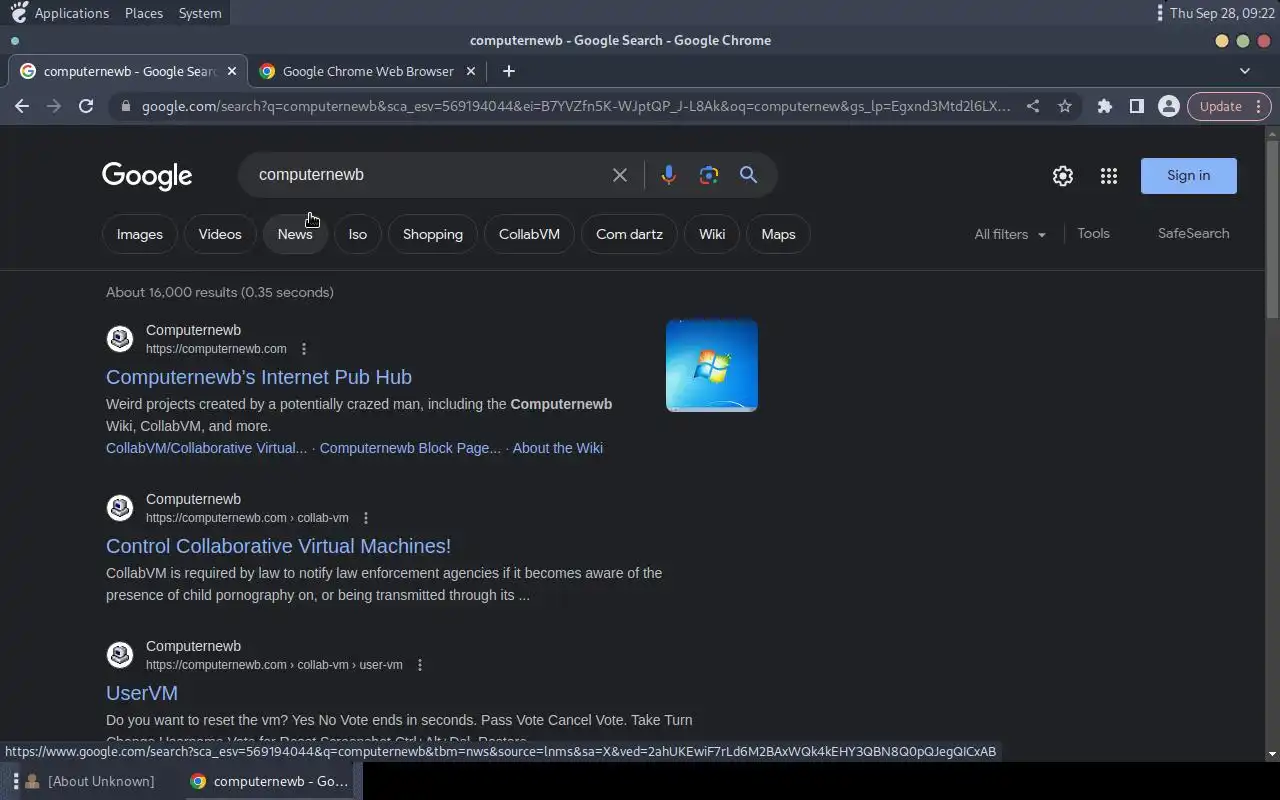Filter results by Images
This screenshot has width=1280, height=800.
click(140, 234)
